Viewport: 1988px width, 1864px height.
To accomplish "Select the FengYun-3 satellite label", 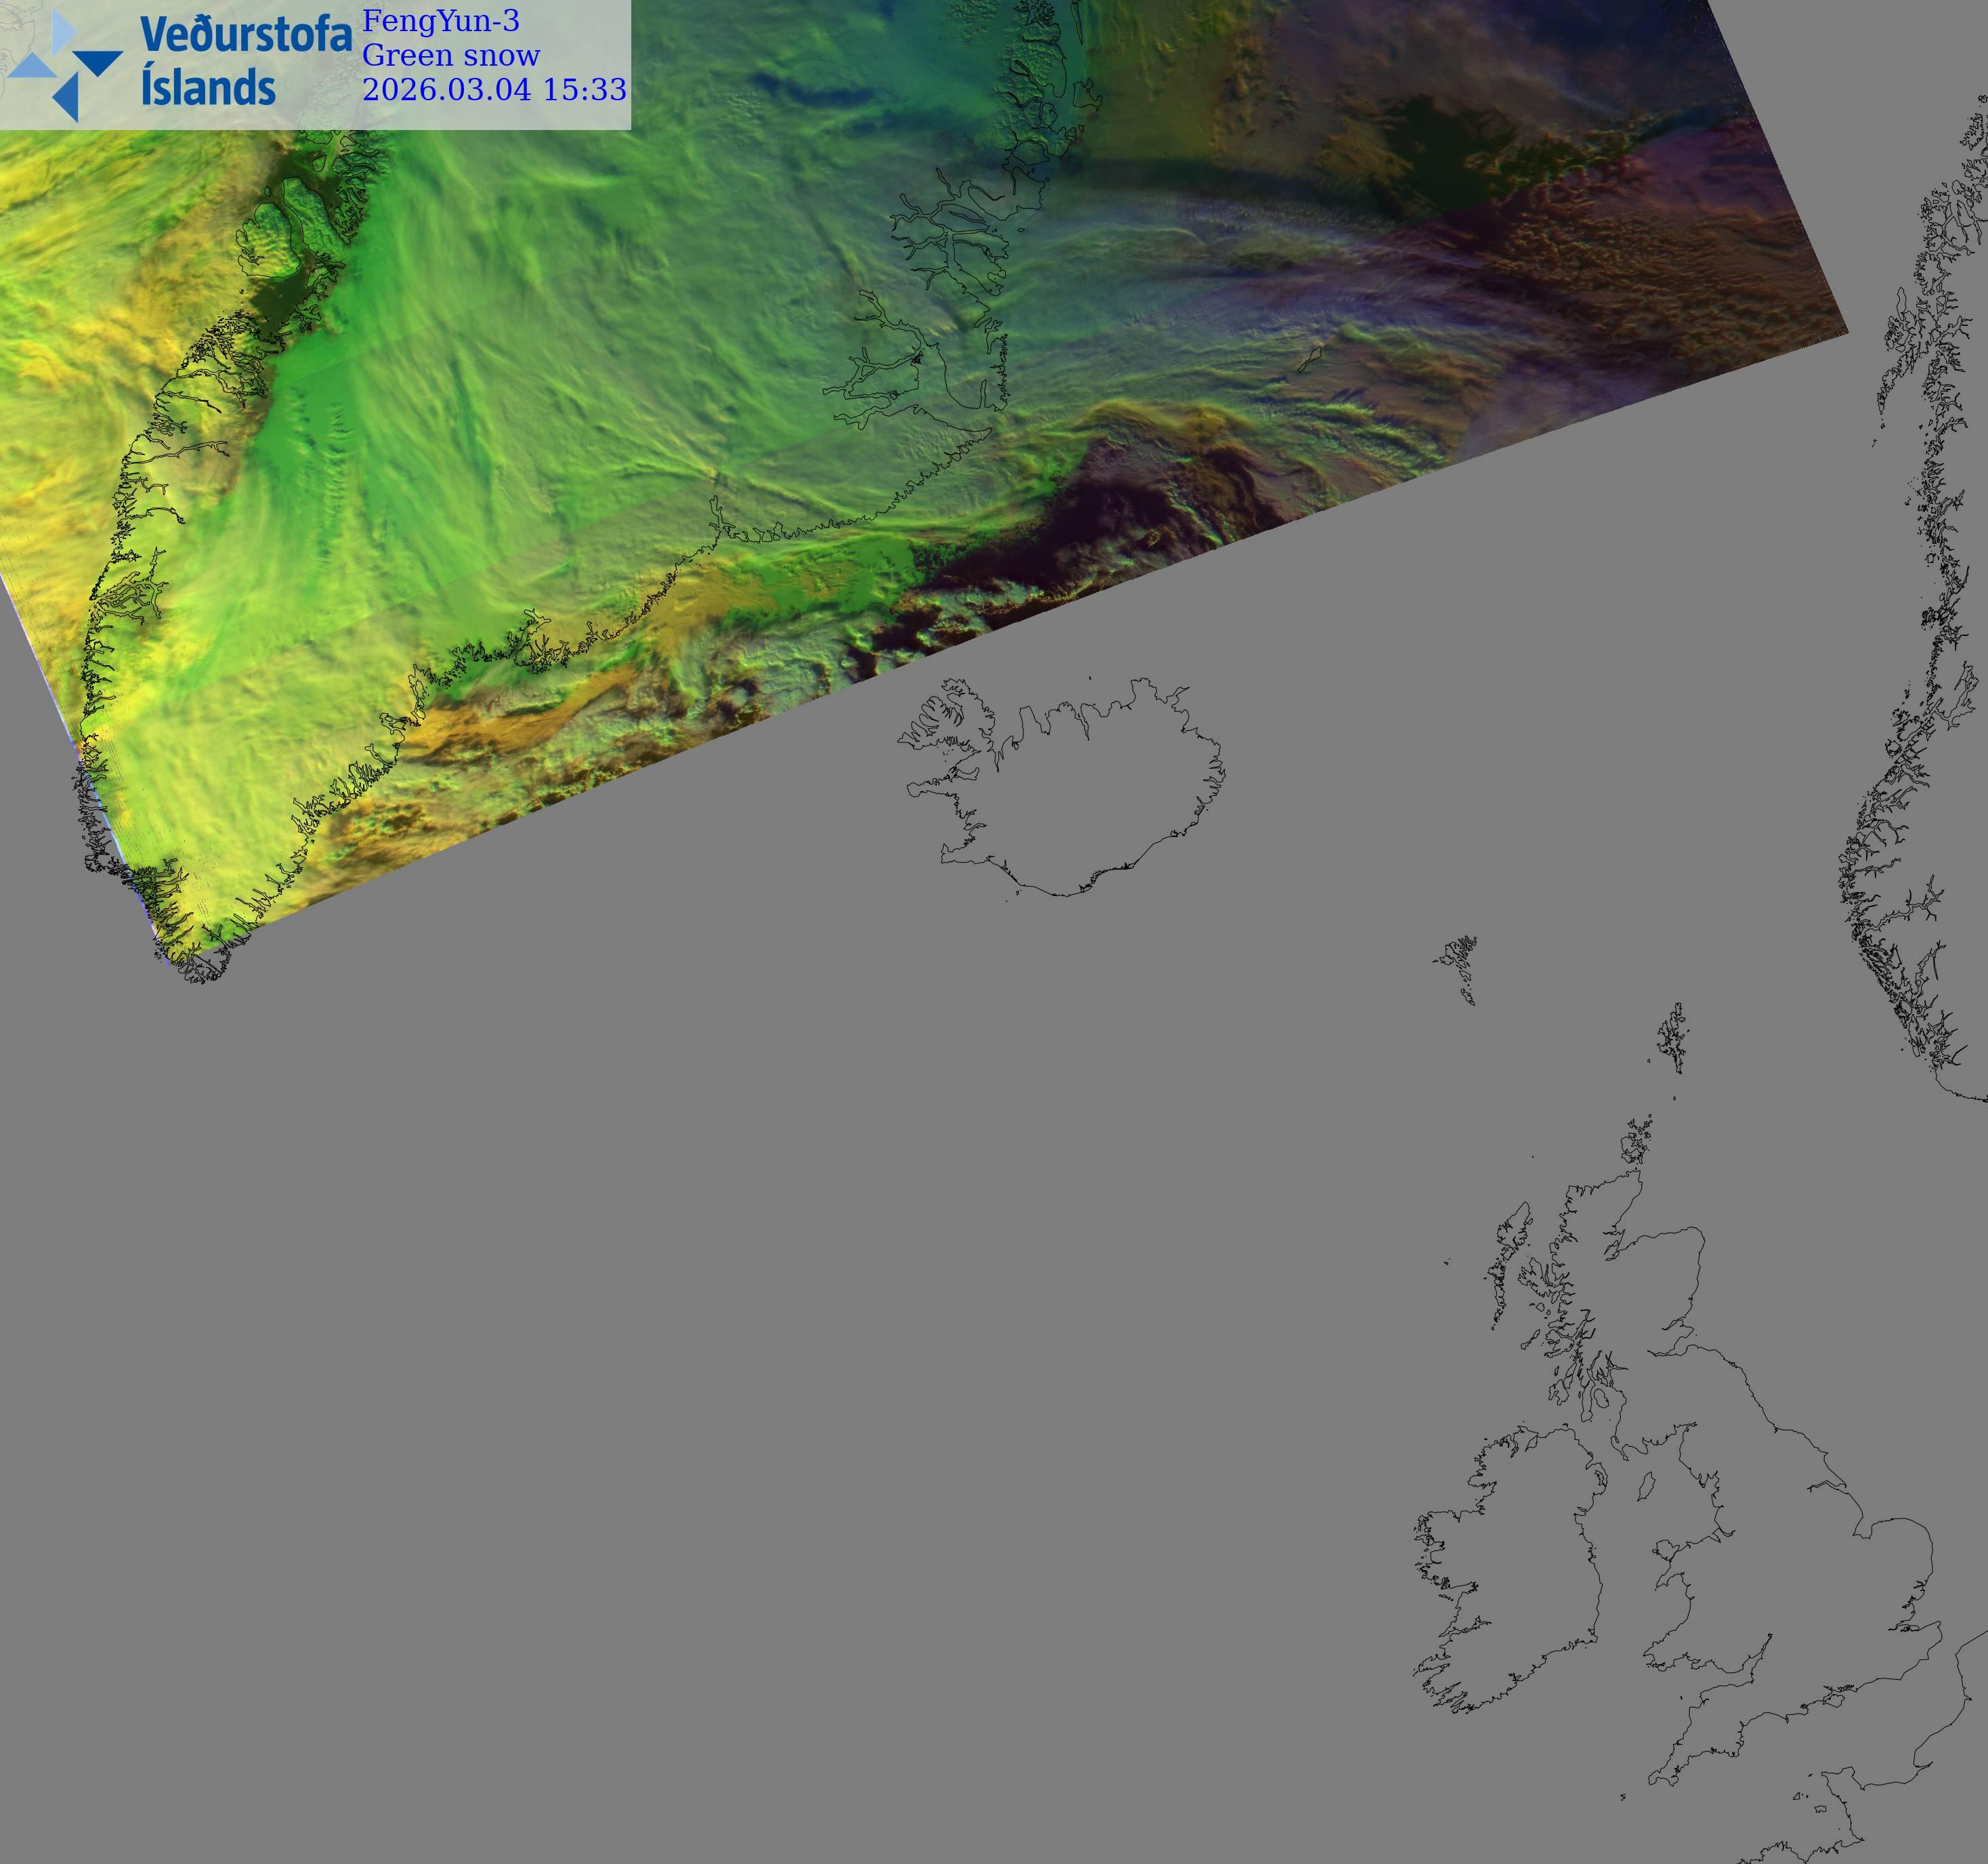I will point(440,21).
